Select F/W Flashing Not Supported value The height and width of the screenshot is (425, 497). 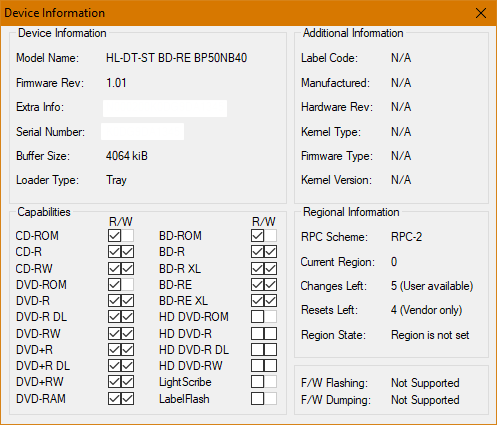(425, 383)
